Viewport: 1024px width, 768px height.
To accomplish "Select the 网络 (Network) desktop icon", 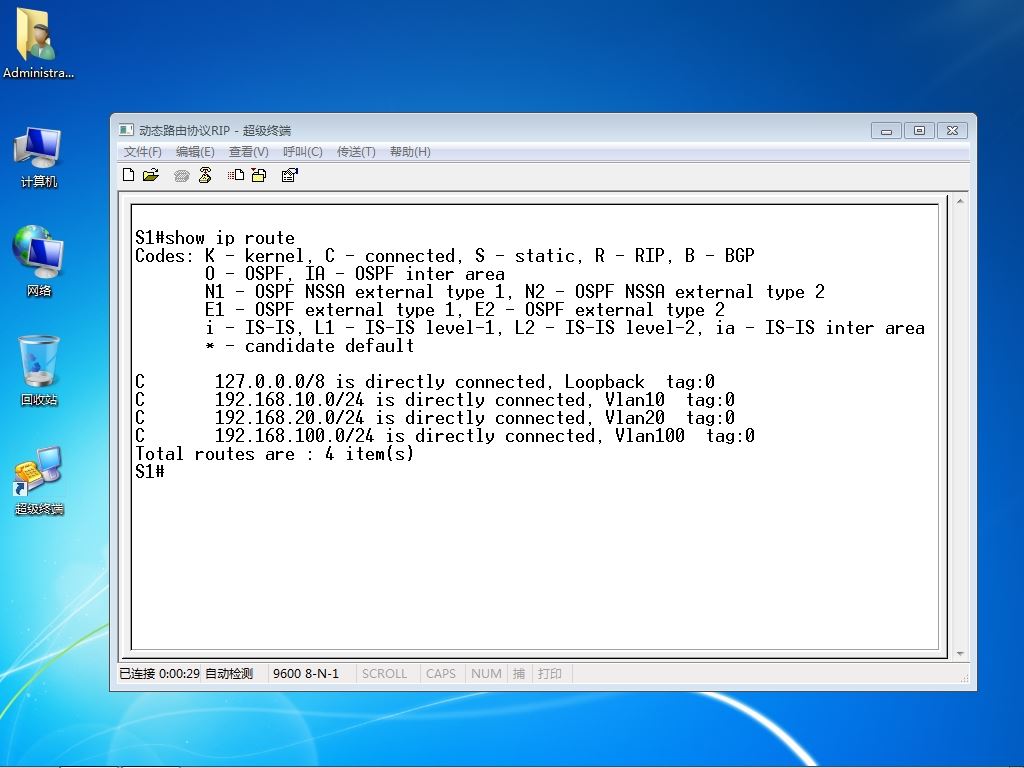I will (38, 261).
